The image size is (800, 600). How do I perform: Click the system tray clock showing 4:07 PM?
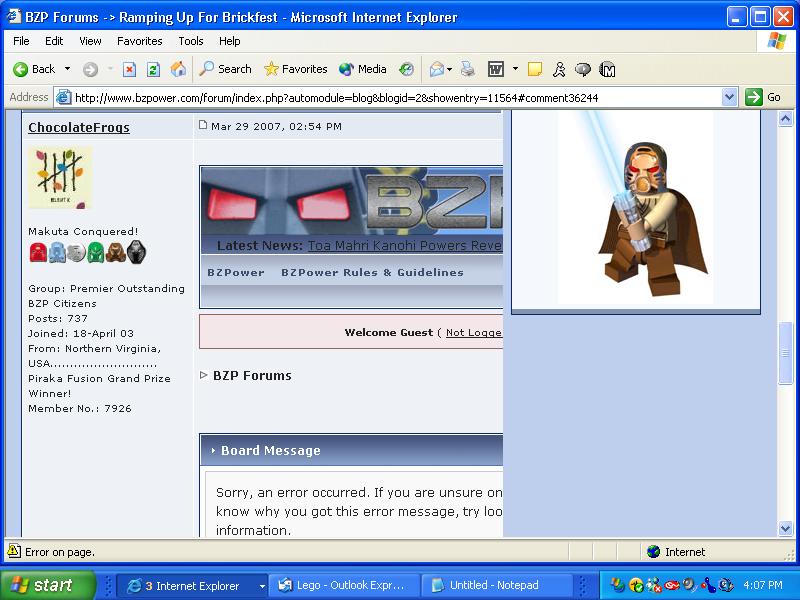tap(763, 585)
